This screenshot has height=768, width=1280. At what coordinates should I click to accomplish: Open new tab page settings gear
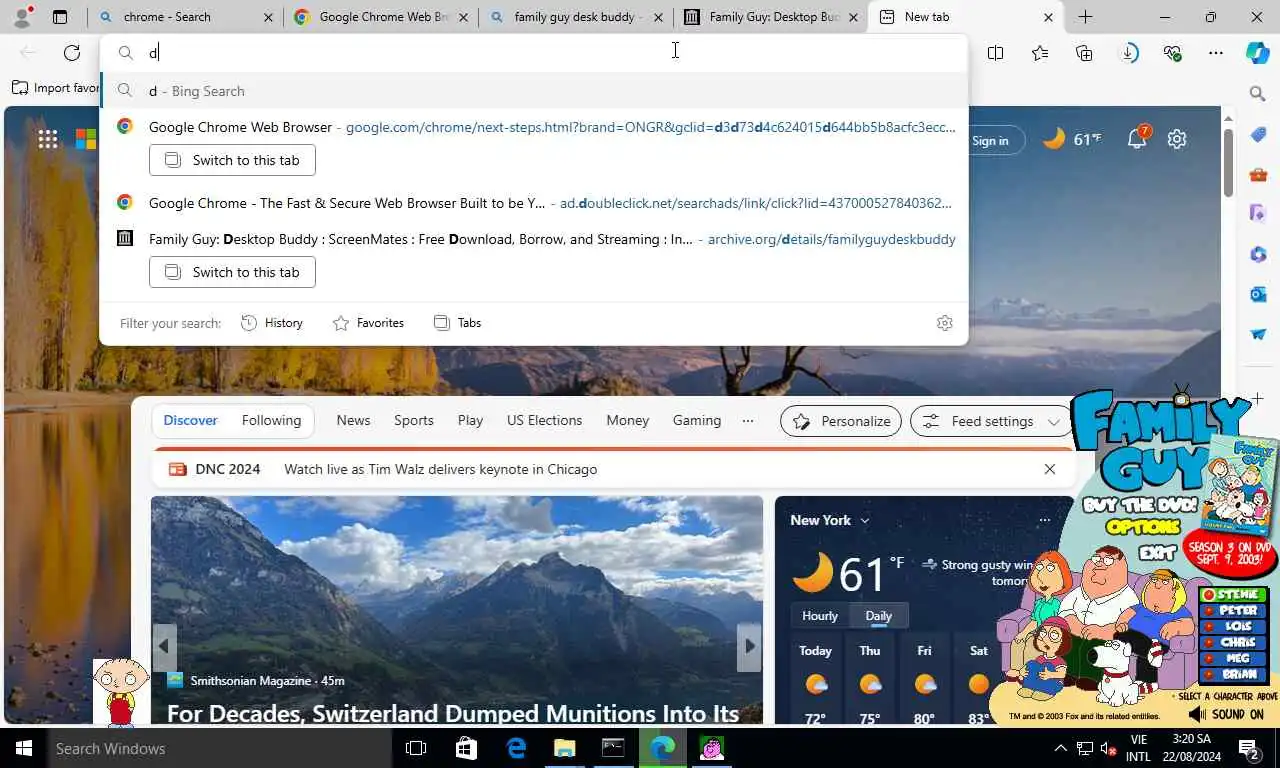tap(1177, 139)
